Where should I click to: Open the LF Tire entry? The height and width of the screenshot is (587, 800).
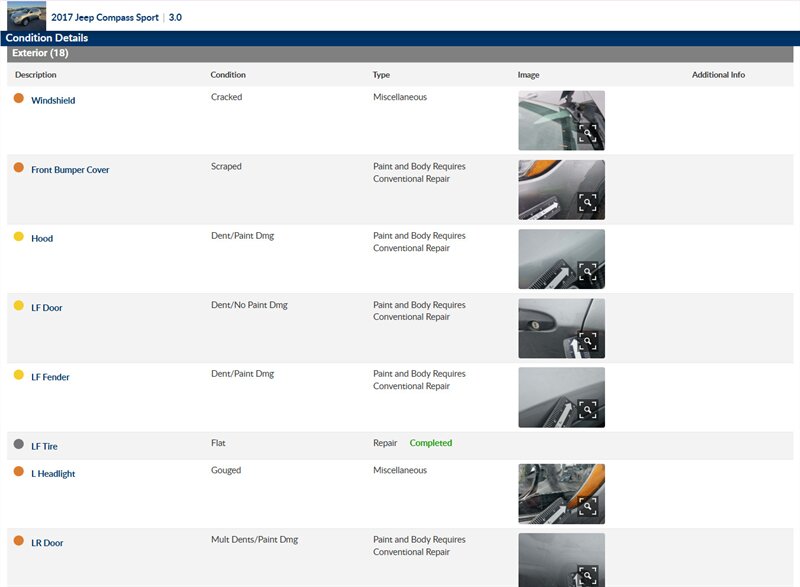pyautogui.click(x=45, y=446)
